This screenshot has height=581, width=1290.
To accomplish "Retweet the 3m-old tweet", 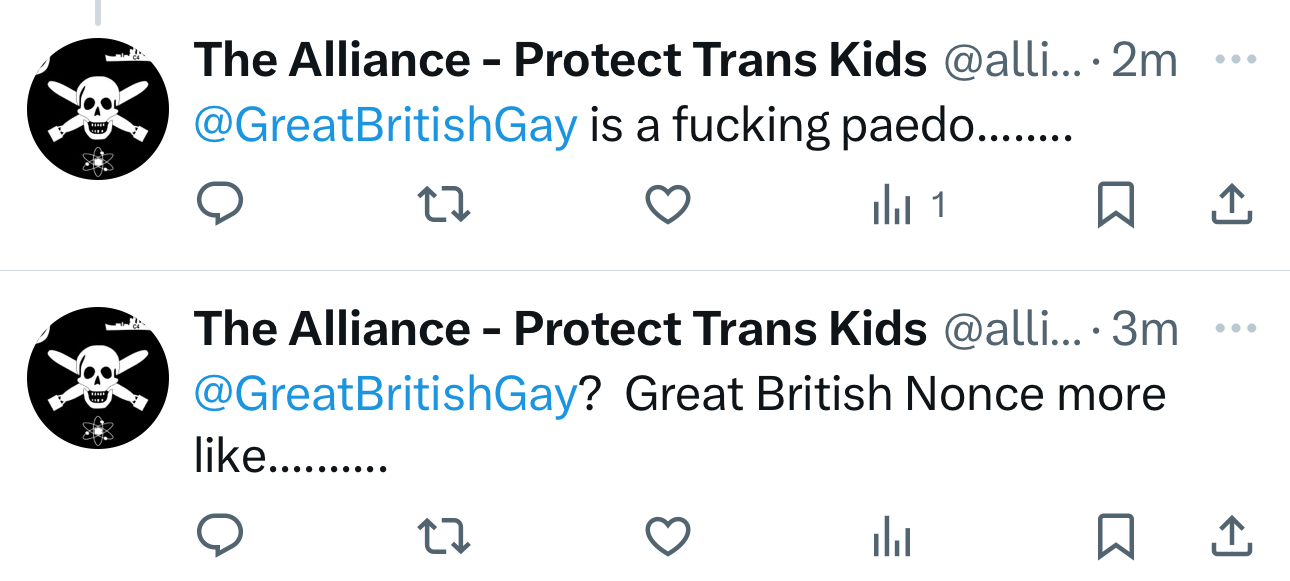I will click(443, 538).
